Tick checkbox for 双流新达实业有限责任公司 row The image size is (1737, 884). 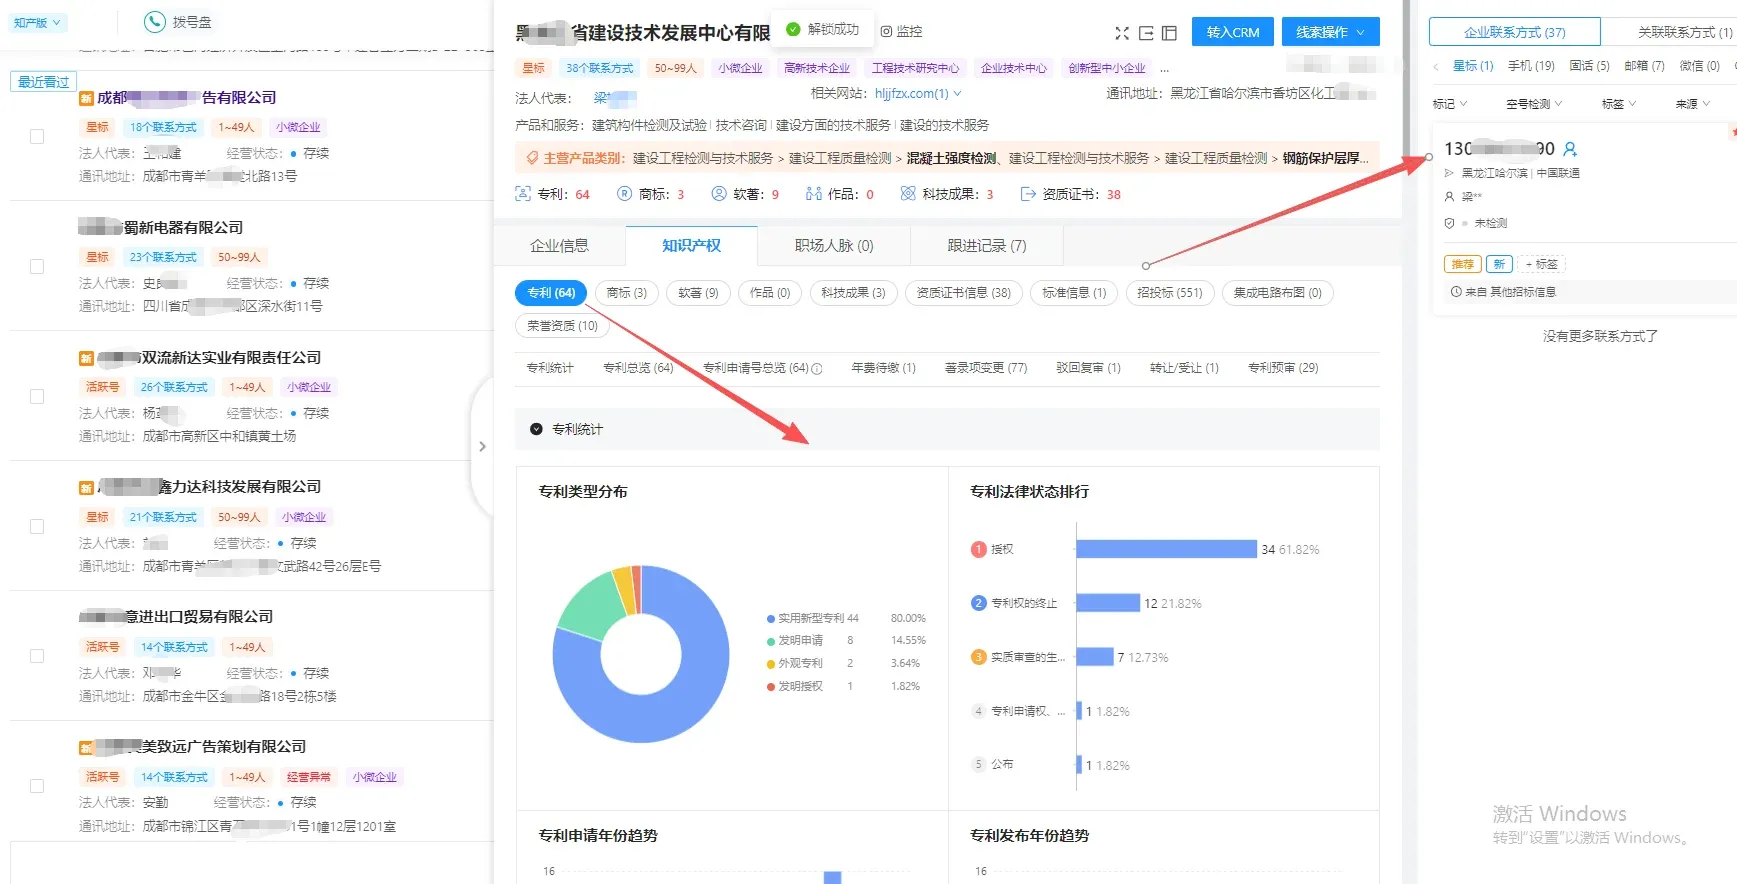pos(37,397)
